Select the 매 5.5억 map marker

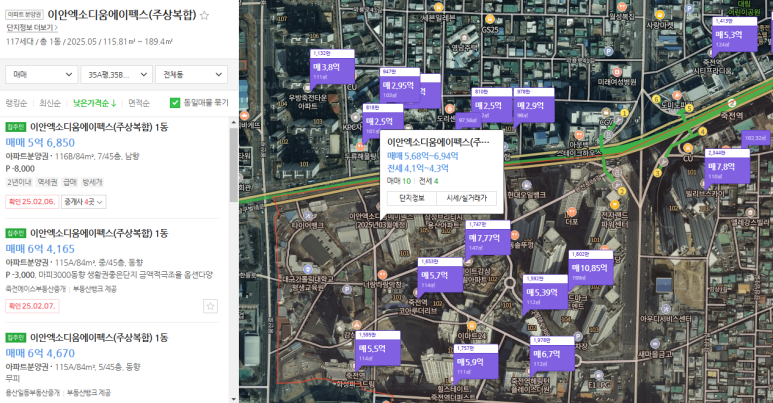point(377,349)
